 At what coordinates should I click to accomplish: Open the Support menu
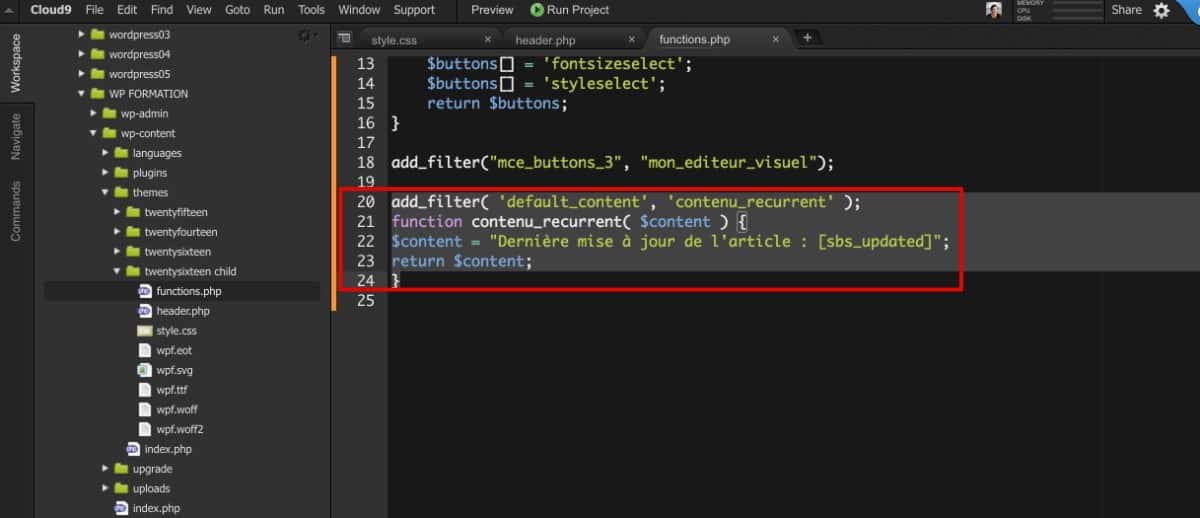coord(414,10)
